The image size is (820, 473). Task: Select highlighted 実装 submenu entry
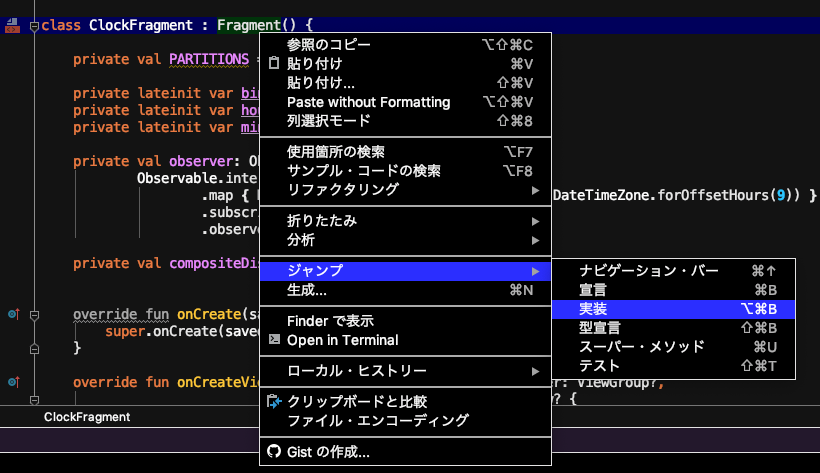(674, 309)
